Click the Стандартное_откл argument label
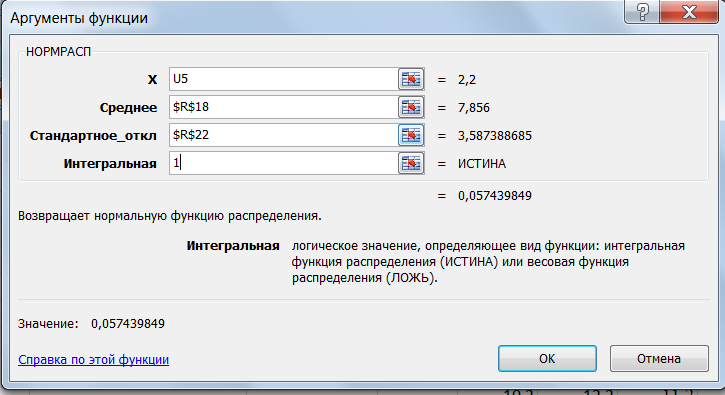The image size is (725, 395). click(93, 136)
